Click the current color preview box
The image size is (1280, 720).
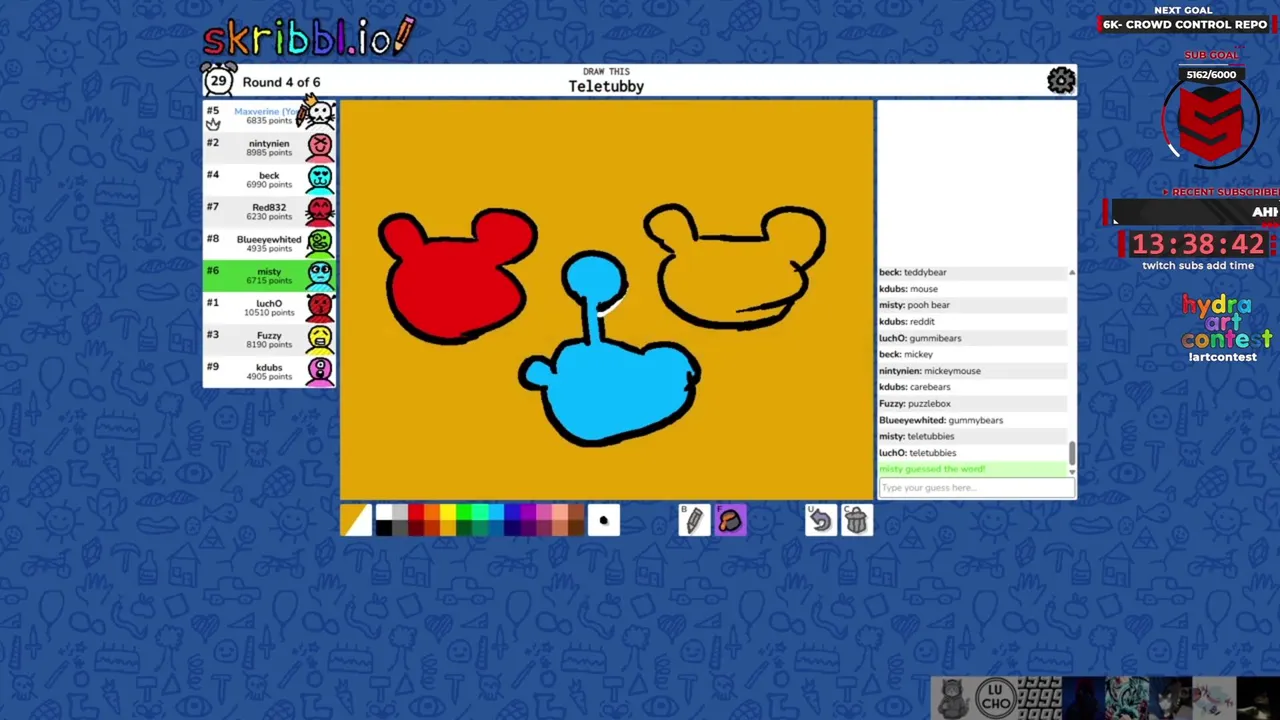(x=356, y=520)
